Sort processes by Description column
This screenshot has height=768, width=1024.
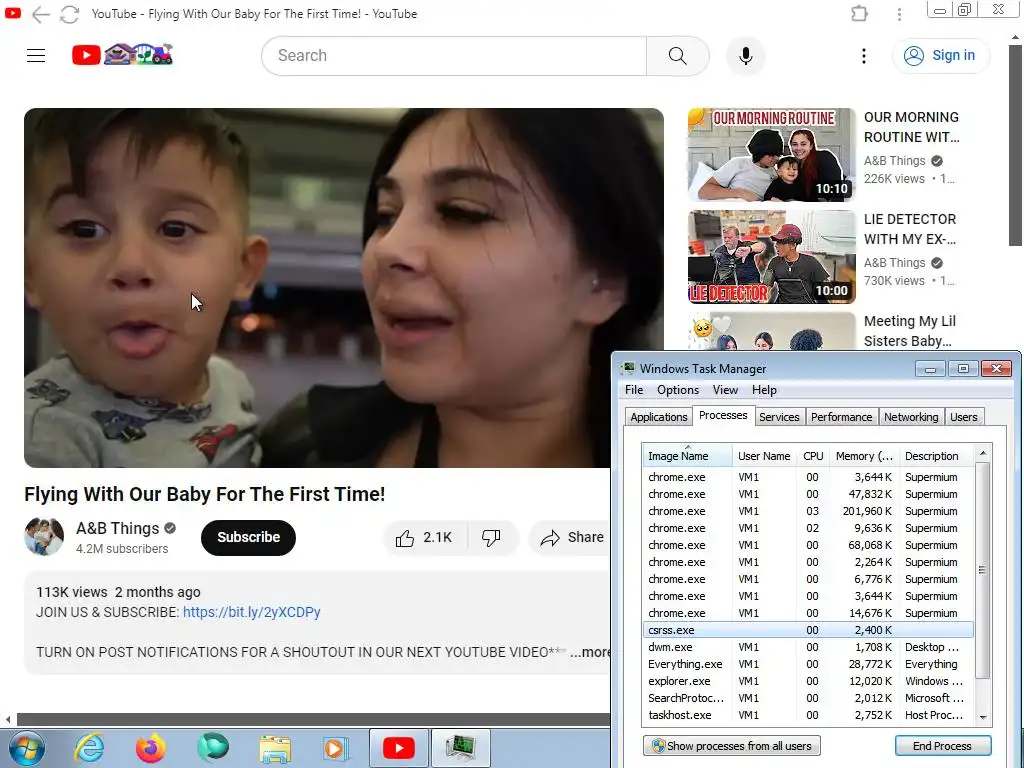936,456
